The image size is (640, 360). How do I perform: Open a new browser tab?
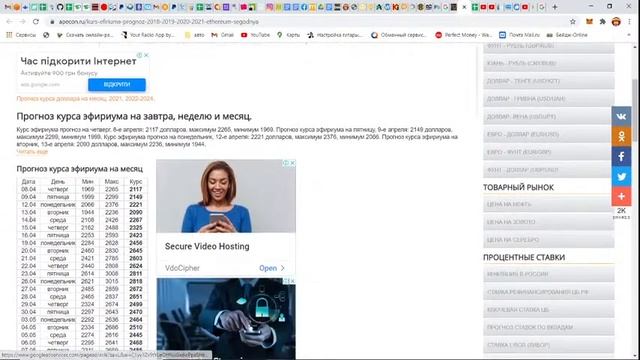tap(555, 7)
